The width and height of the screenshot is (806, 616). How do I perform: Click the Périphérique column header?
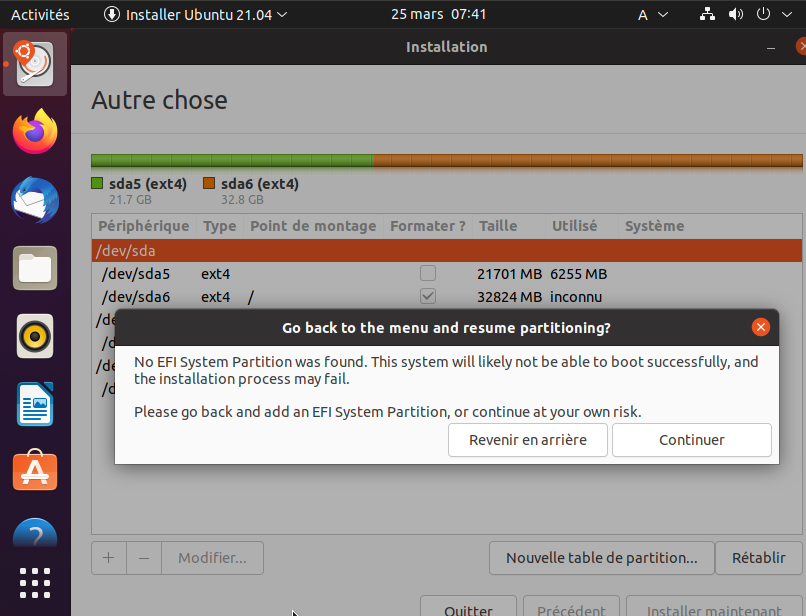[x=144, y=226]
